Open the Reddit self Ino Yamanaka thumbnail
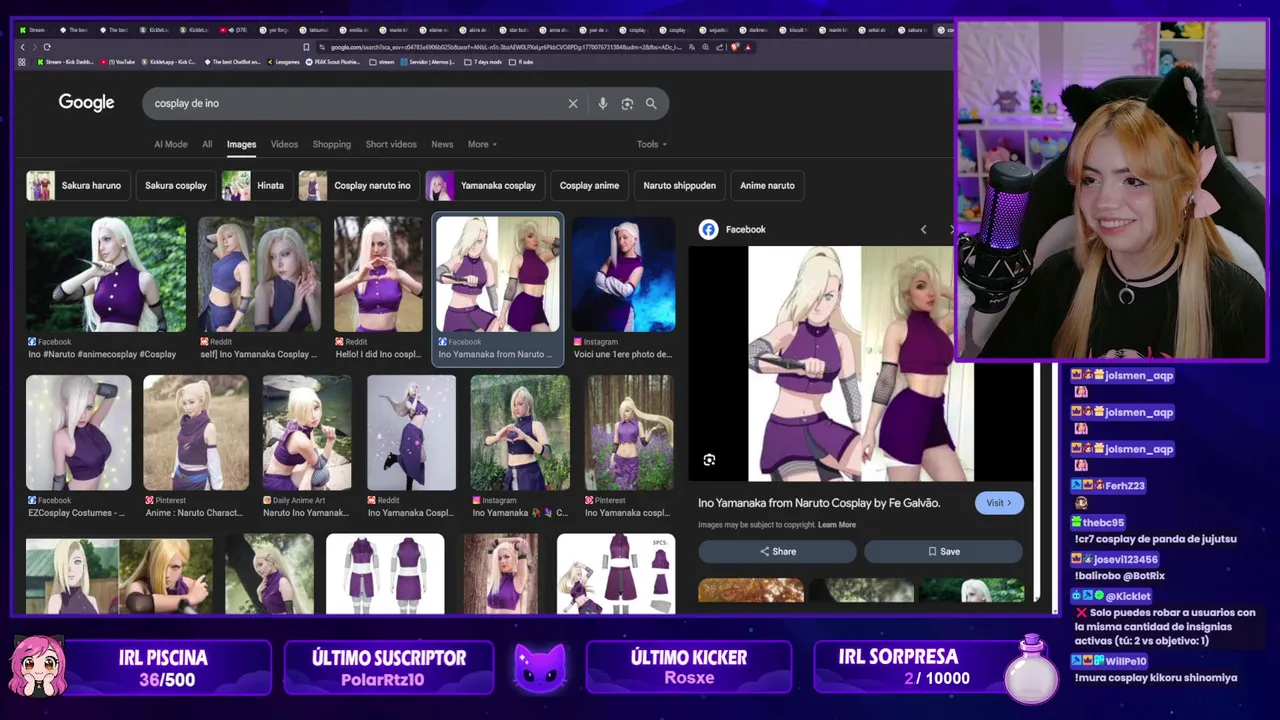Screen dimensions: 1280x720 point(259,274)
